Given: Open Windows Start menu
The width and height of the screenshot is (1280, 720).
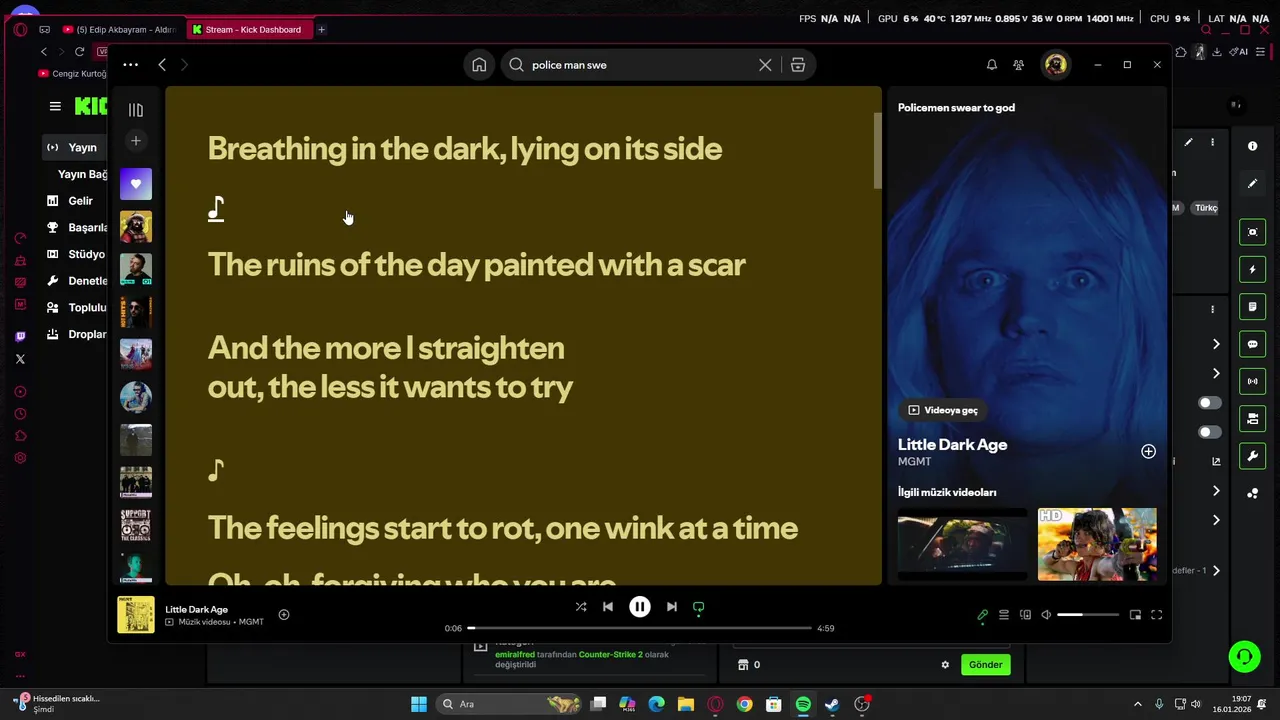Looking at the screenshot, I should coord(419,704).
